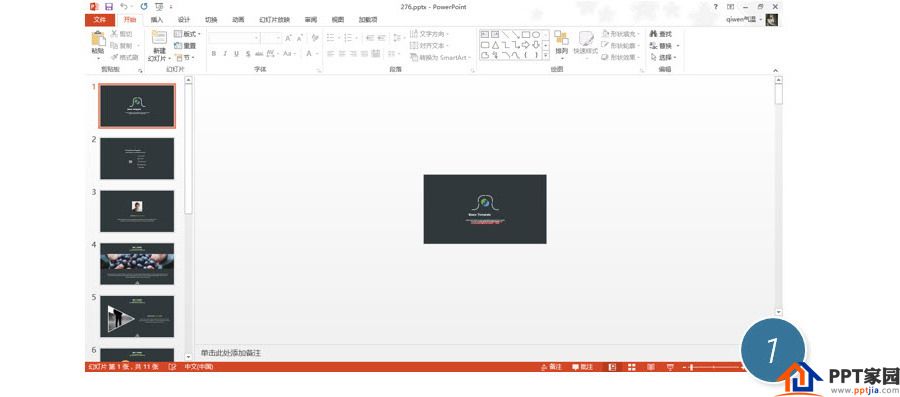Toggle Comments (批注) pane in status bar
Viewport: 900px width, 397px height.
[583, 367]
